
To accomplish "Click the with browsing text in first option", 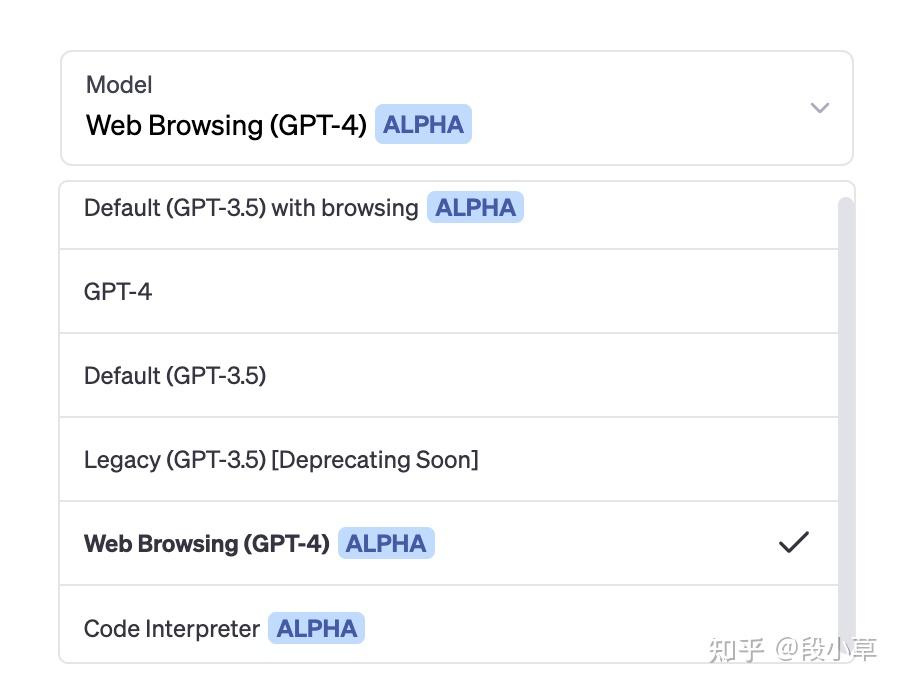I will pos(344,208).
